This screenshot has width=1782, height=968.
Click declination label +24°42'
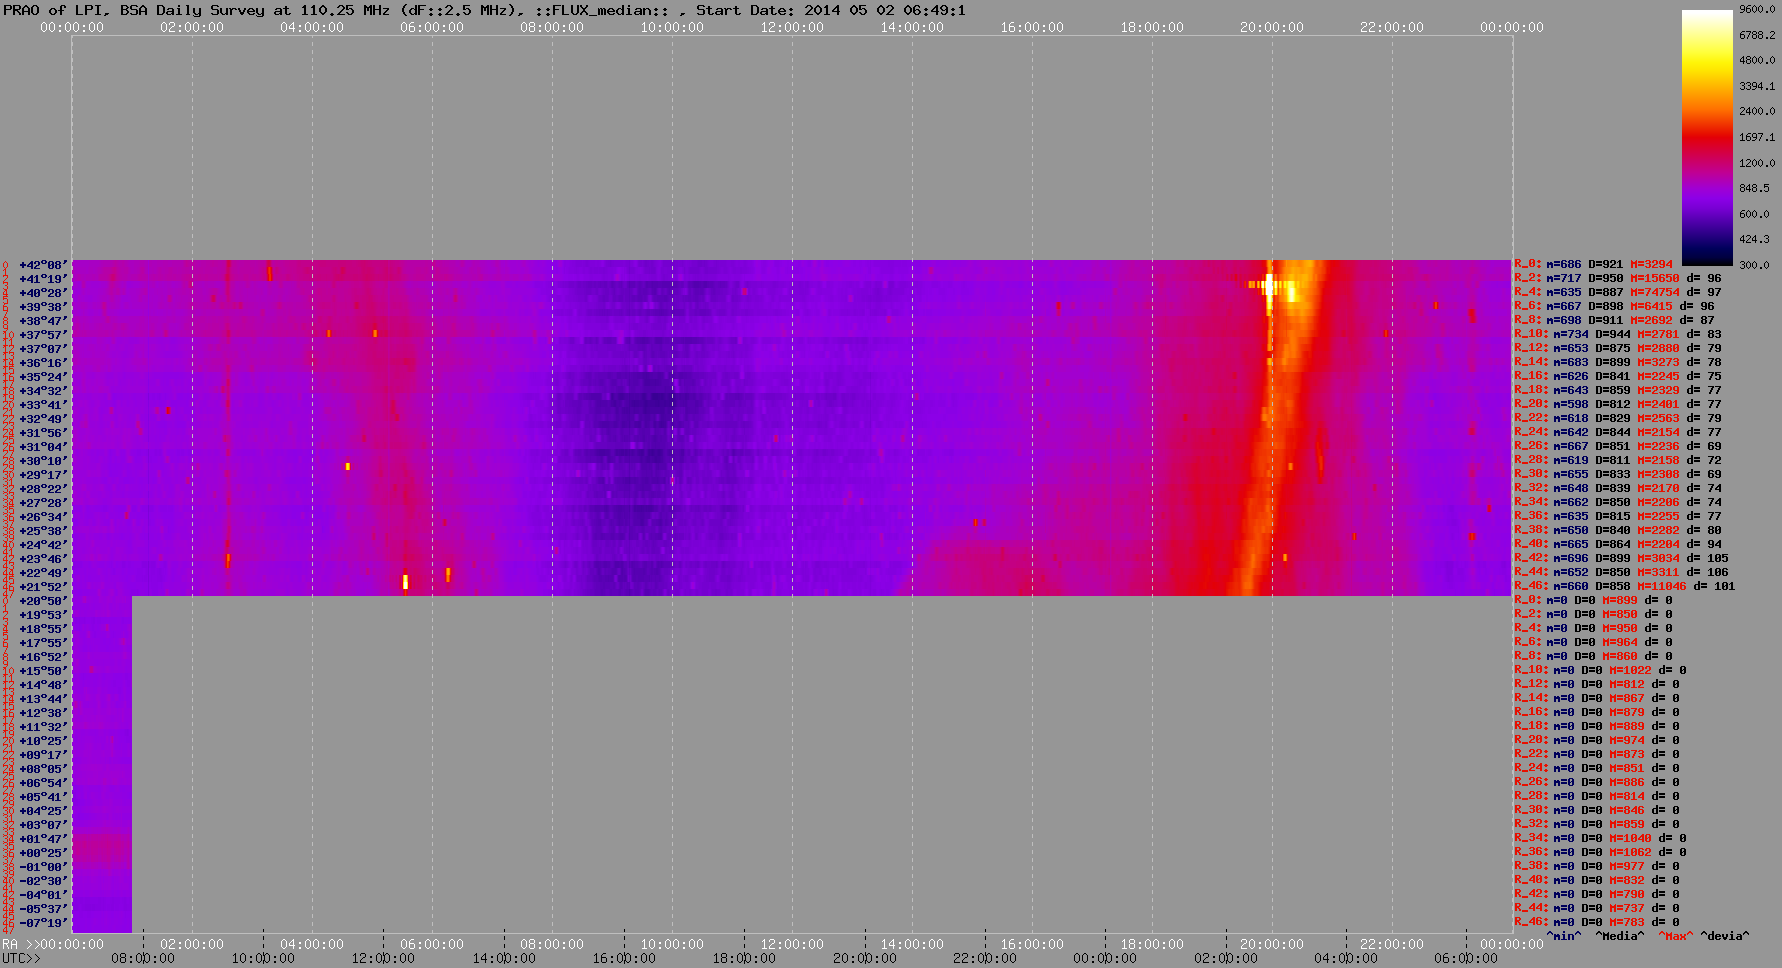pyautogui.click(x=43, y=545)
